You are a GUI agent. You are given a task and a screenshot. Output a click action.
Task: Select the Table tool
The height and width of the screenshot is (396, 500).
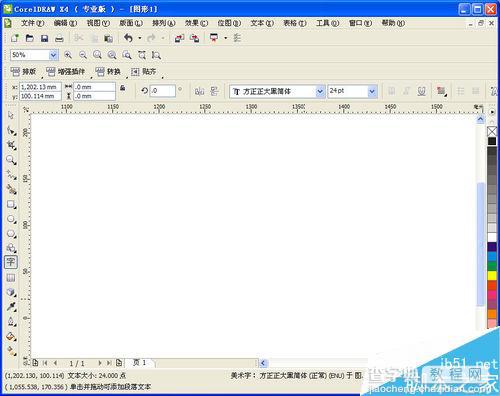click(11, 277)
